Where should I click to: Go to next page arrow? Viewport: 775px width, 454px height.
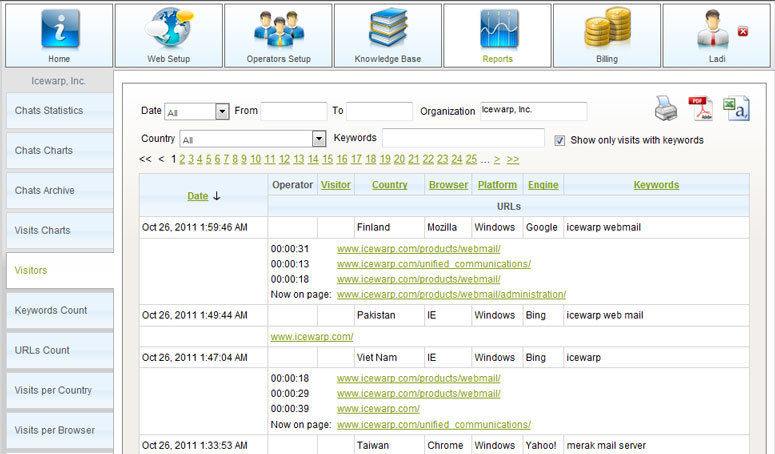click(497, 159)
